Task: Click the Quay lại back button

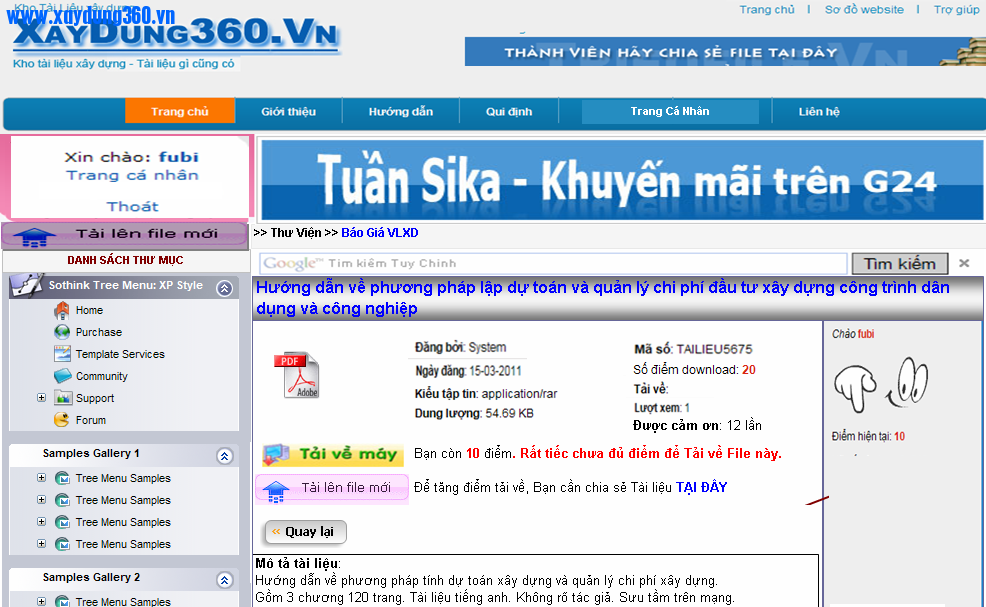Action: (305, 532)
